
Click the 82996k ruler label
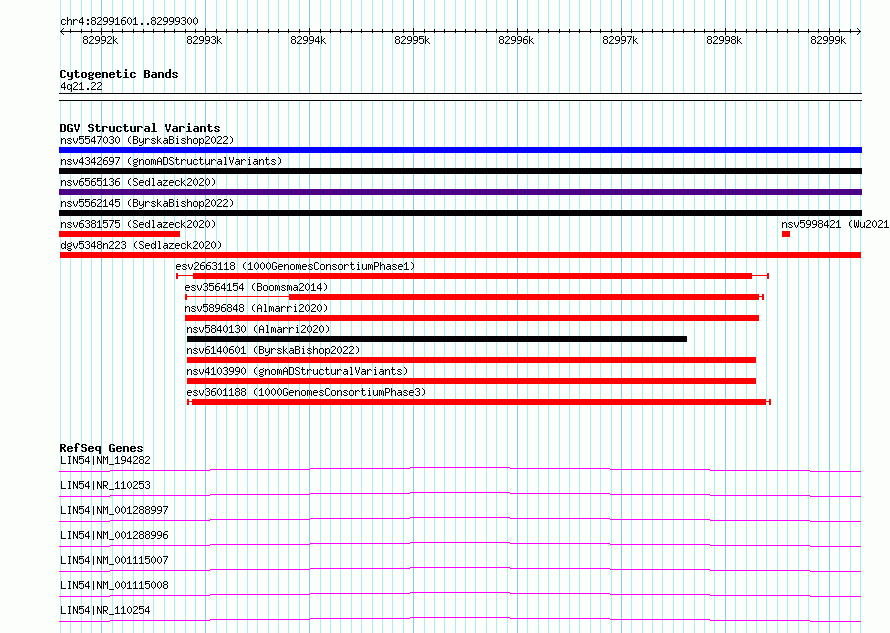click(x=516, y=40)
